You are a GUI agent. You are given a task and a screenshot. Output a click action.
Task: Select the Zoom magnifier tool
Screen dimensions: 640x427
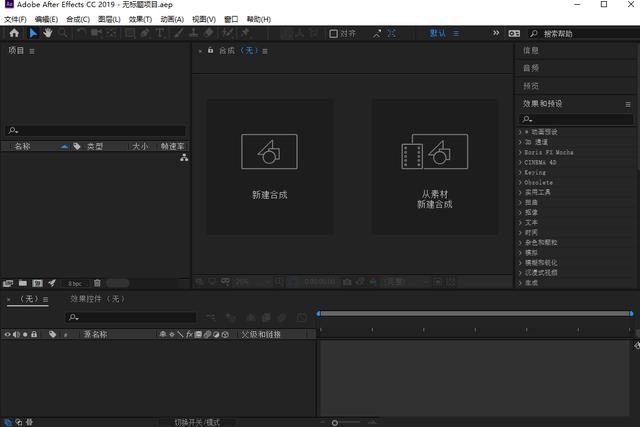pos(63,33)
